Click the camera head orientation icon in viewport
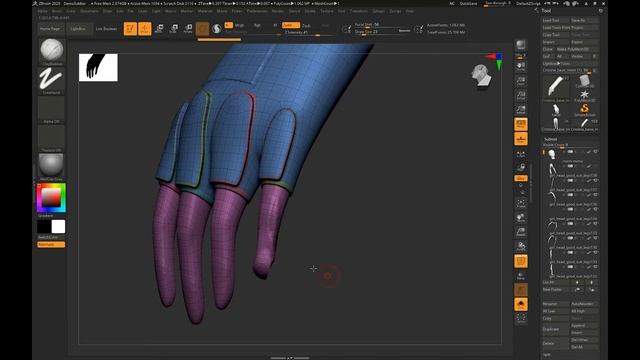 481,76
